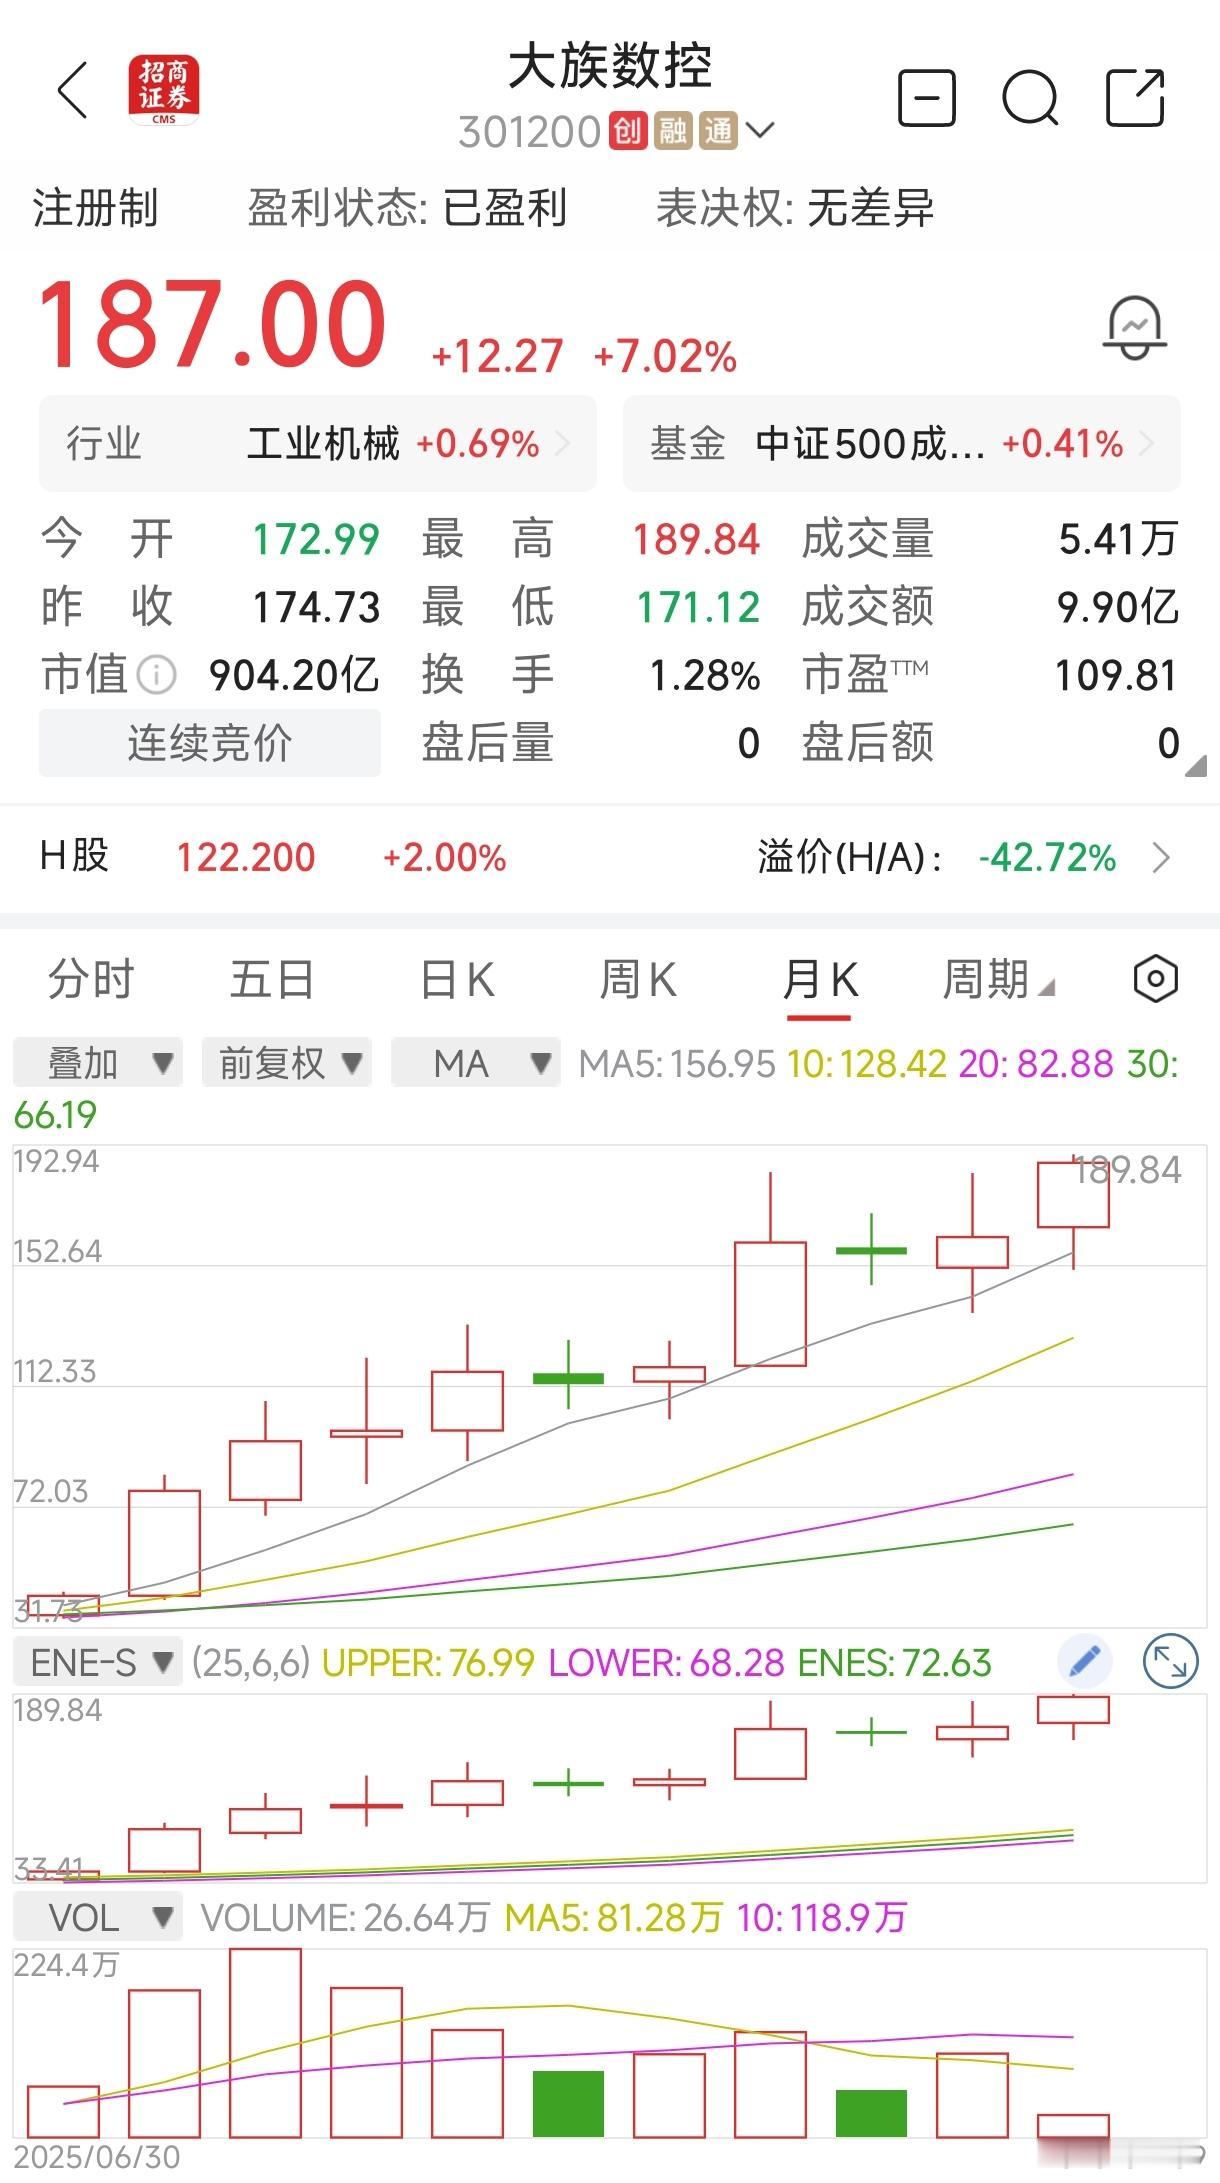Open ENE-S indicator dropdown
This screenshot has height=2183, width=1220.
(x=98, y=1662)
